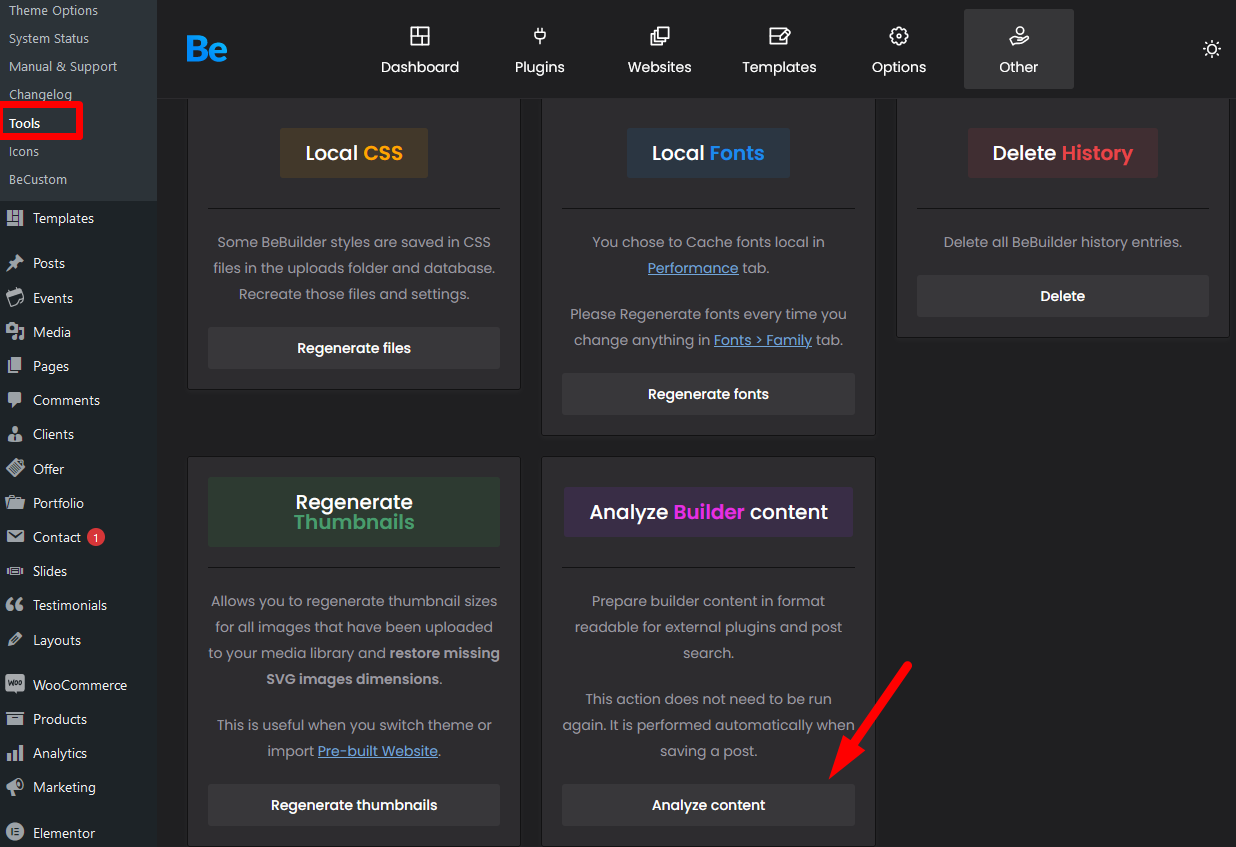Click the Analyze content button
Screen dimensions: 1236x847
708,805
